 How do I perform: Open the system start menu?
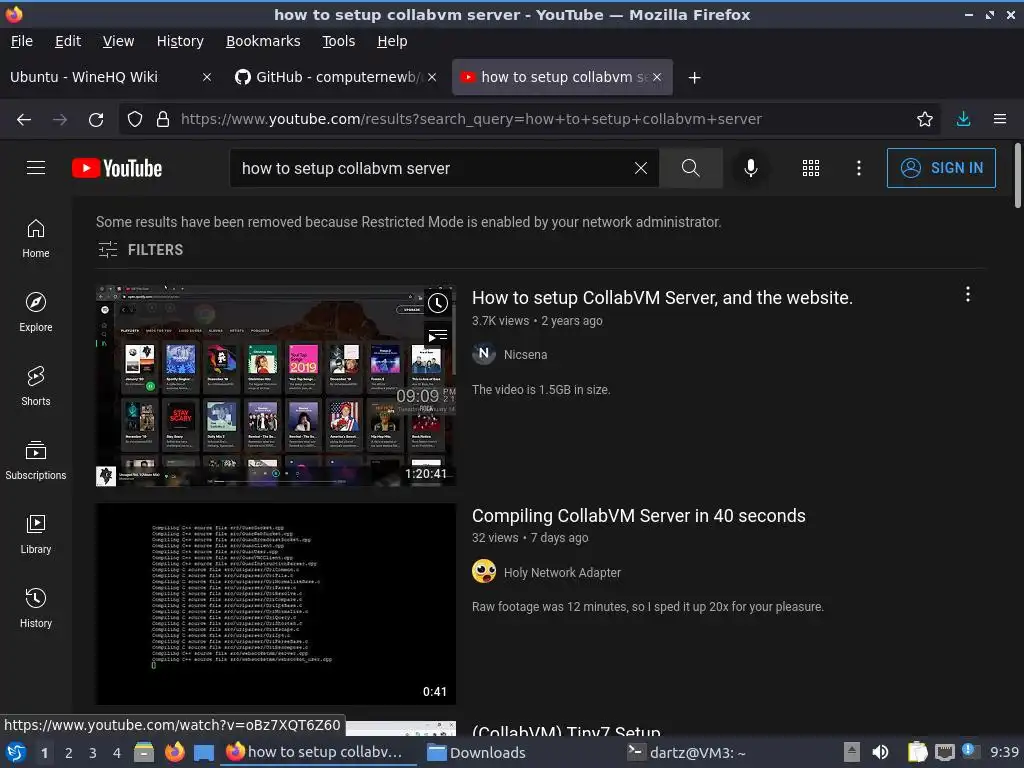click(x=16, y=752)
